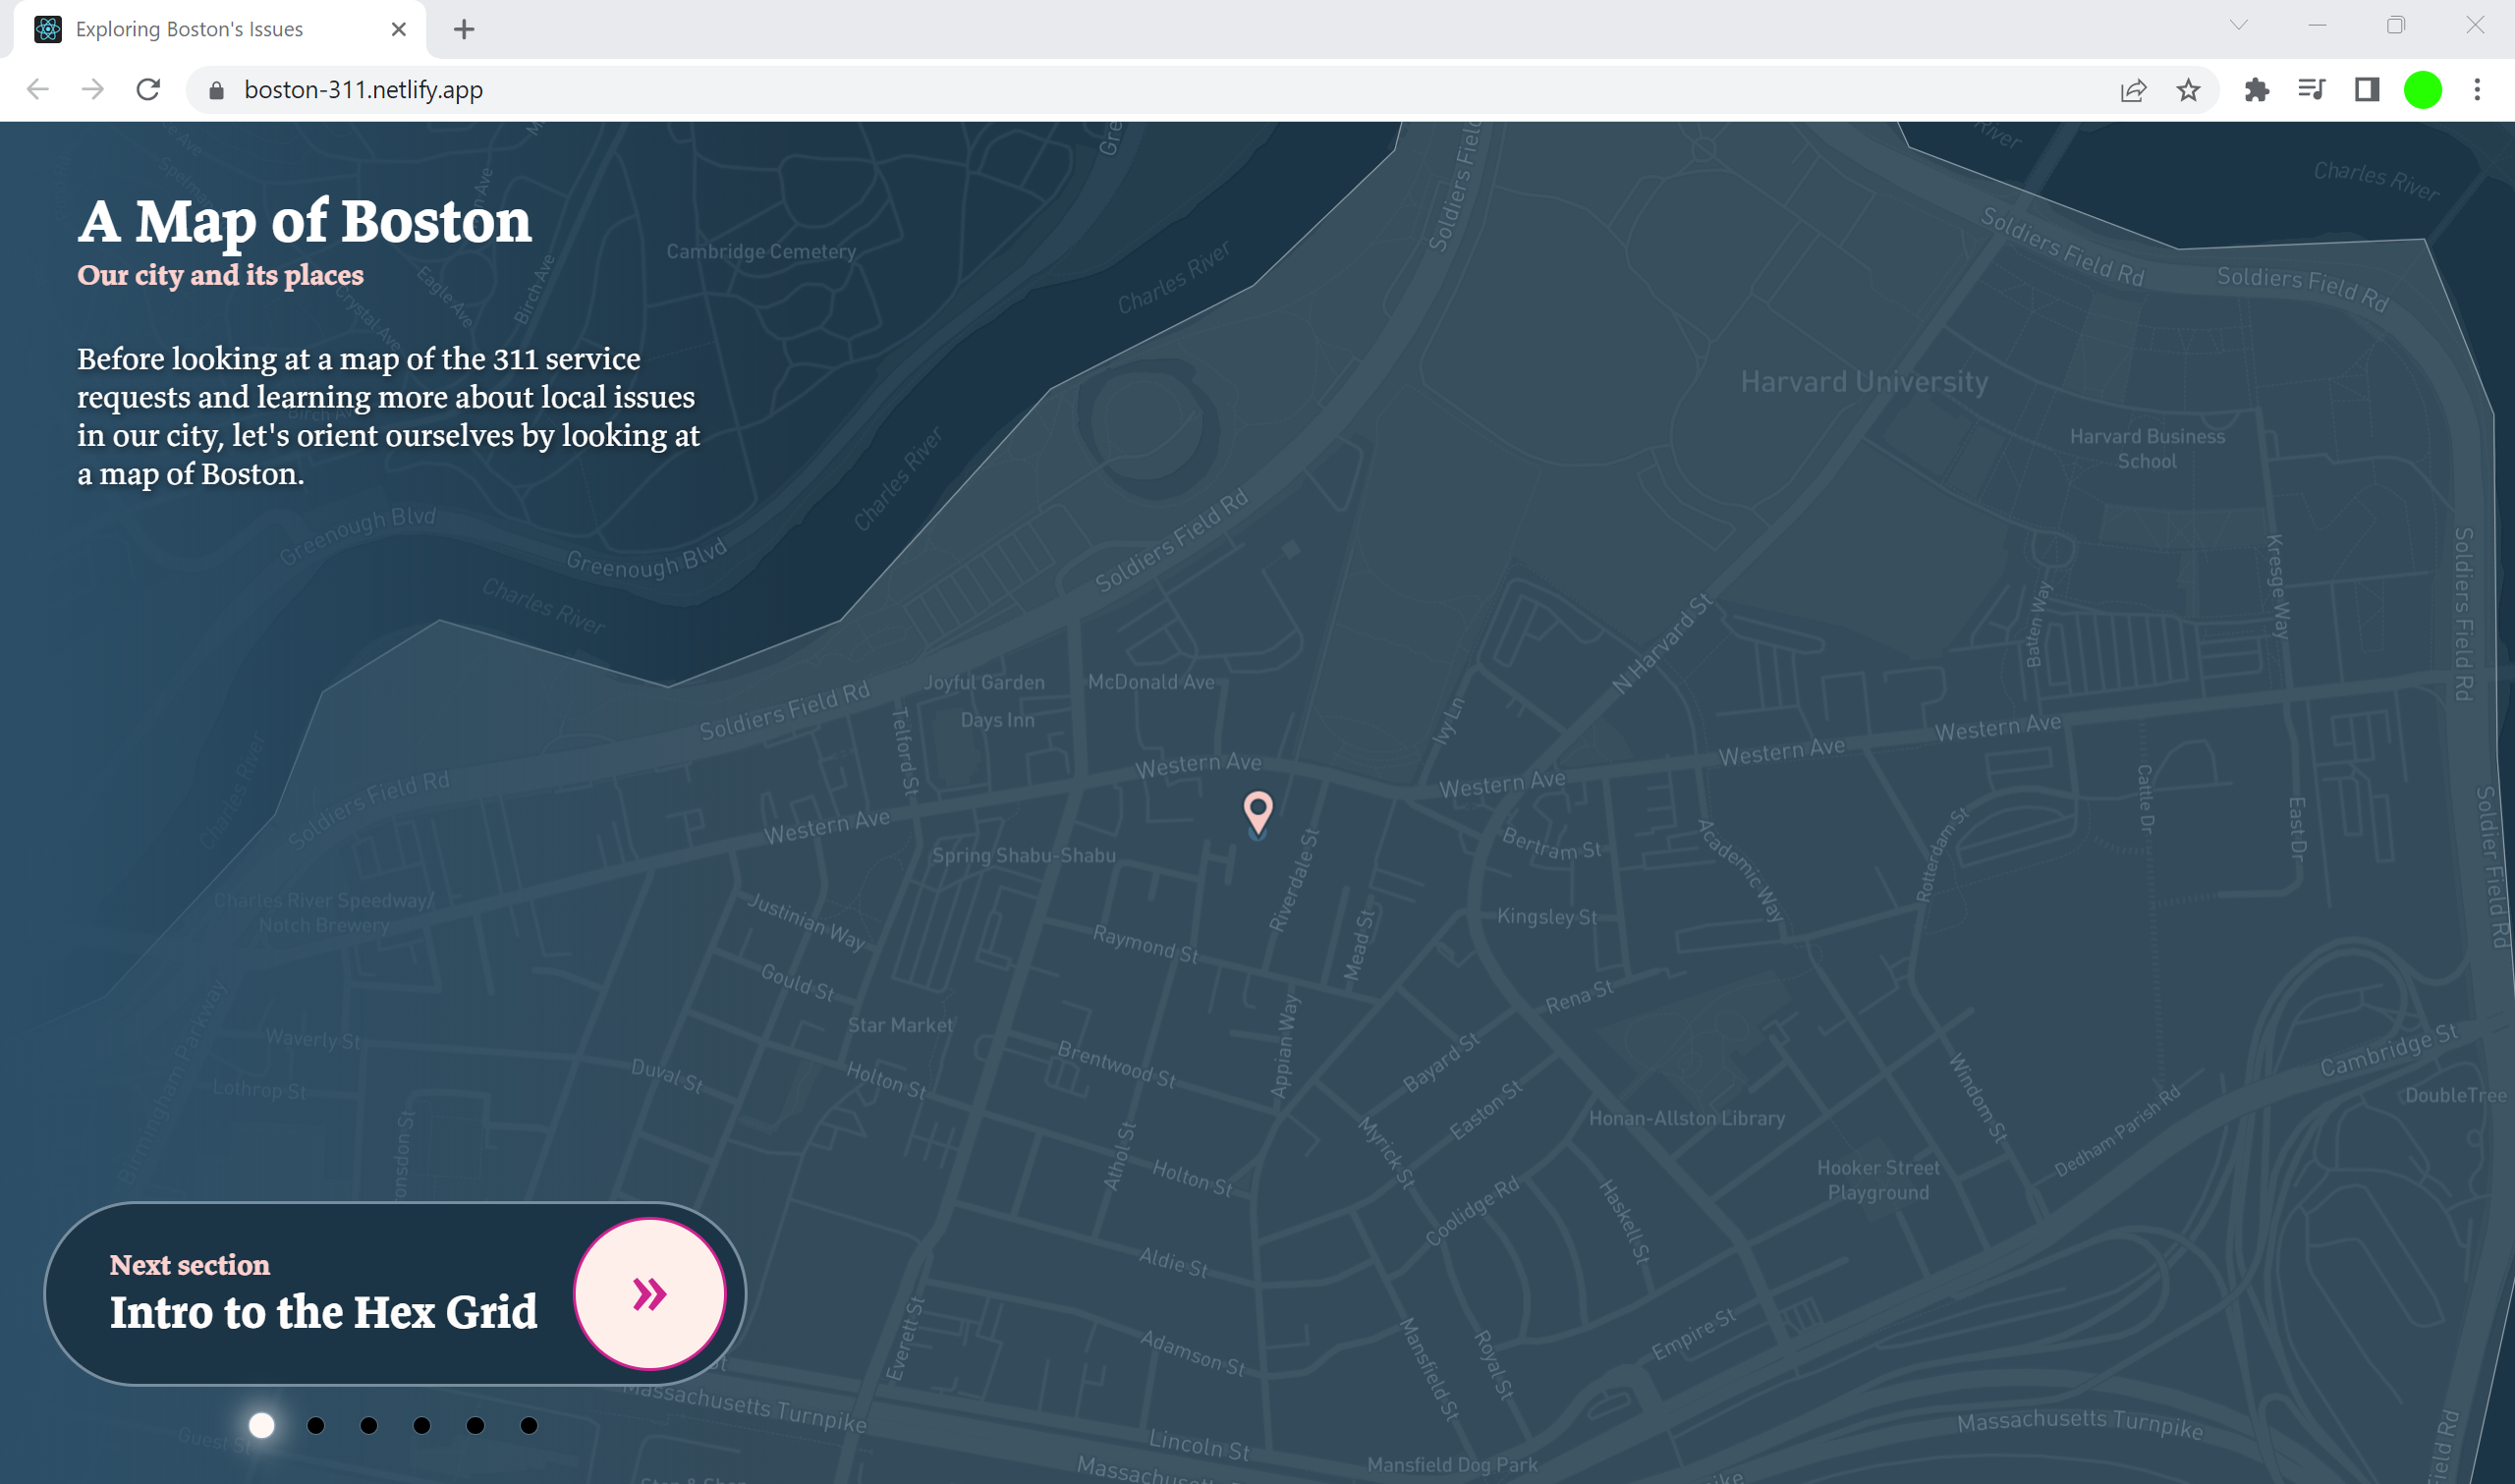Click the Intro to the Hex Grid link

click(x=323, y=1312)
